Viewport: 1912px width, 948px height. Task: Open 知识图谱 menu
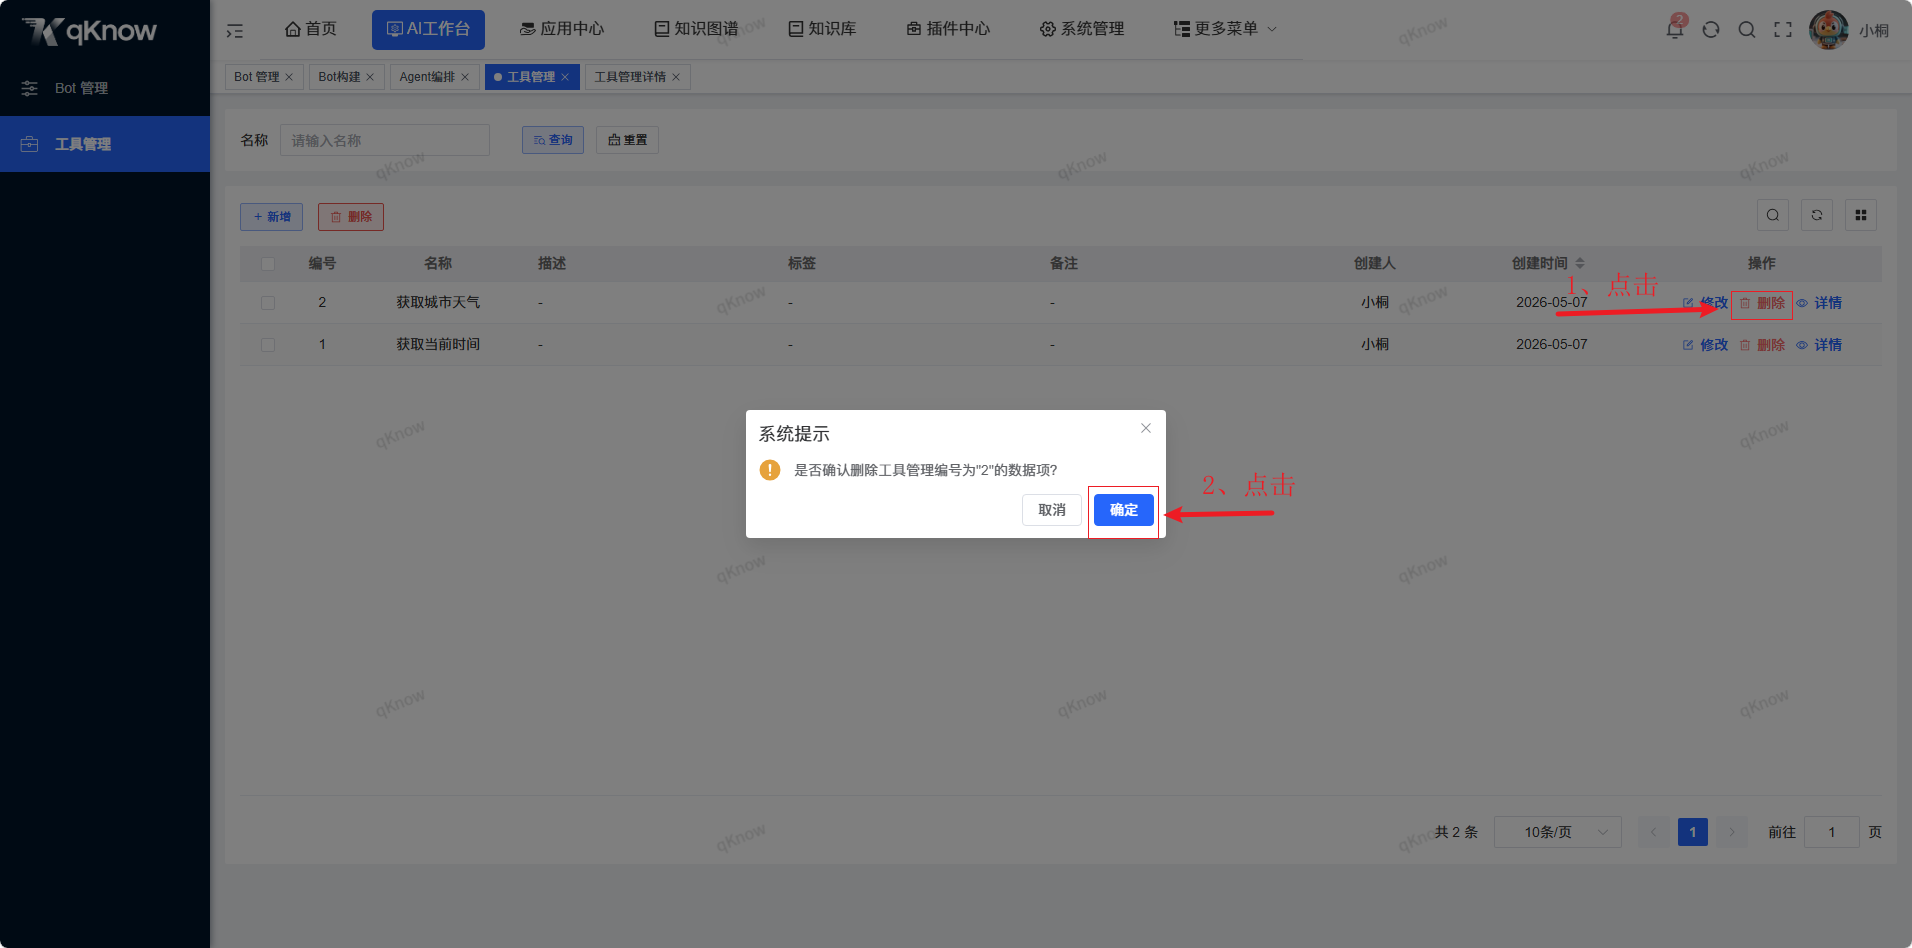[x=696, y=29]
